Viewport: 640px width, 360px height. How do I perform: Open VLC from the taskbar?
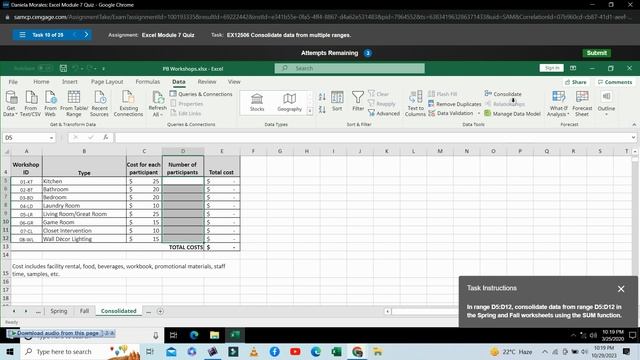coord(254,351)
